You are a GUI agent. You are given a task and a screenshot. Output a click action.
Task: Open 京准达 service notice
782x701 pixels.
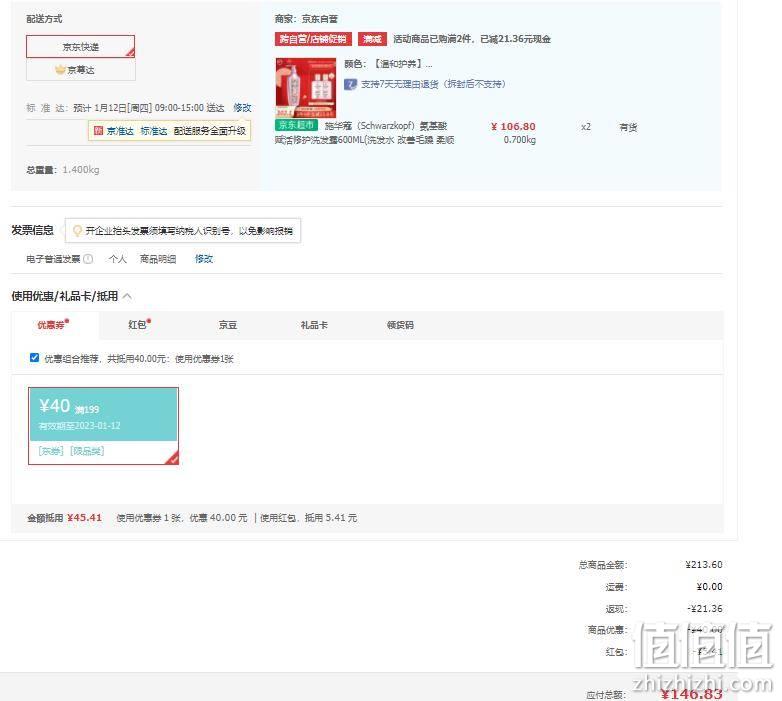[x=120, y=131]
